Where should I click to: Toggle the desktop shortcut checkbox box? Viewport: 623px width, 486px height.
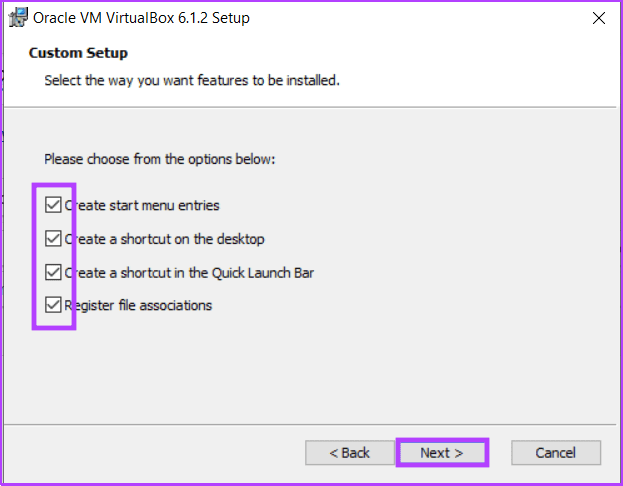(53, 239)
